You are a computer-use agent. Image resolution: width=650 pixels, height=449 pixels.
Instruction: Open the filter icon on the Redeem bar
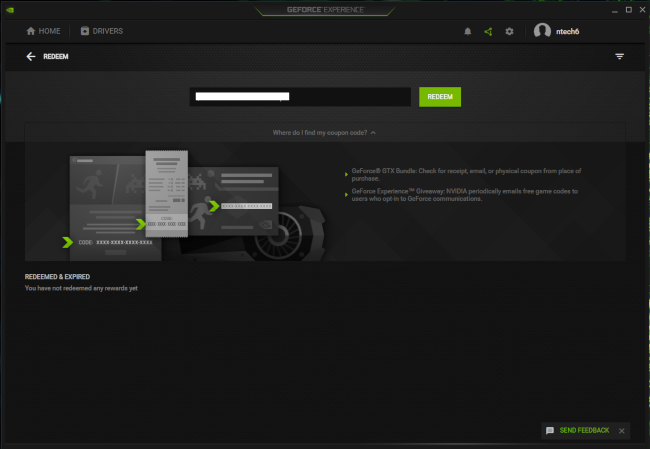tap(619, 56)
